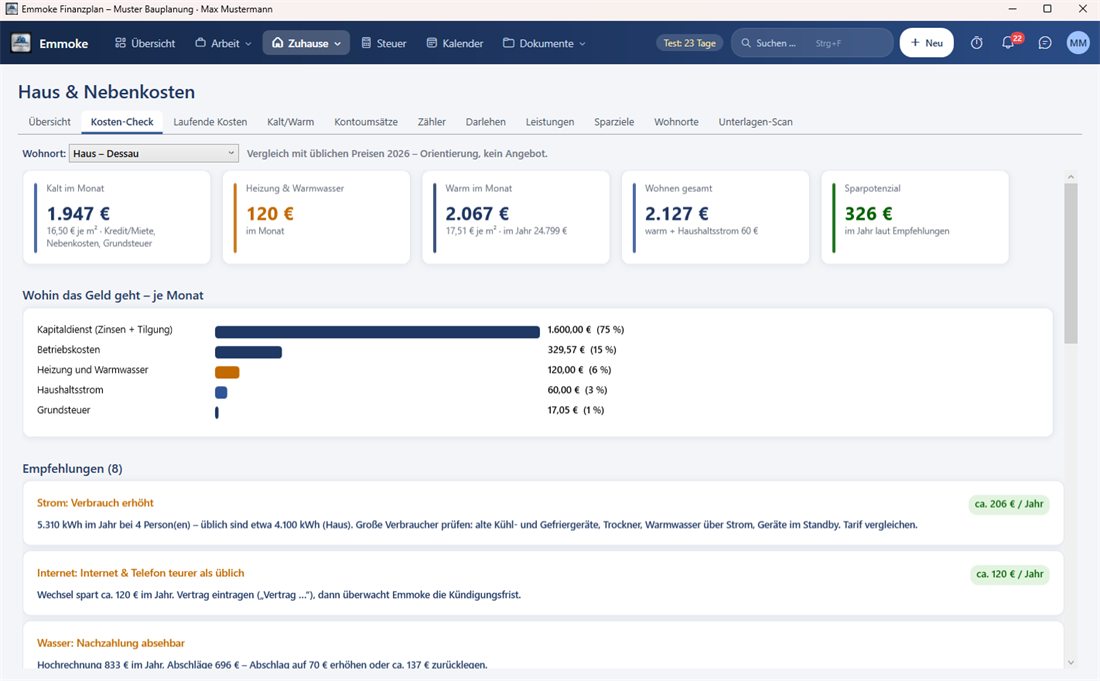Open notifications bell with 22 badge
The image size is (1100, 681).
1009,43
